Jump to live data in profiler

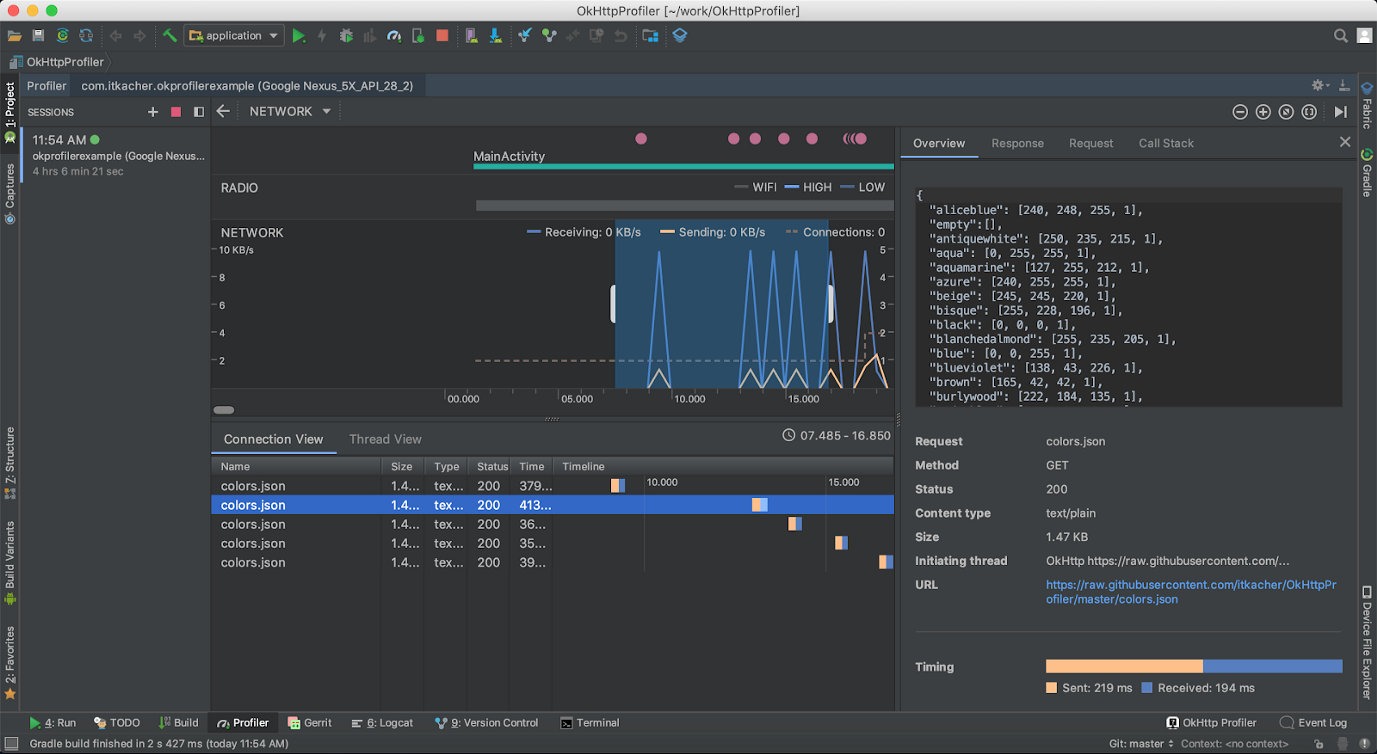(x=1341, y=112)
